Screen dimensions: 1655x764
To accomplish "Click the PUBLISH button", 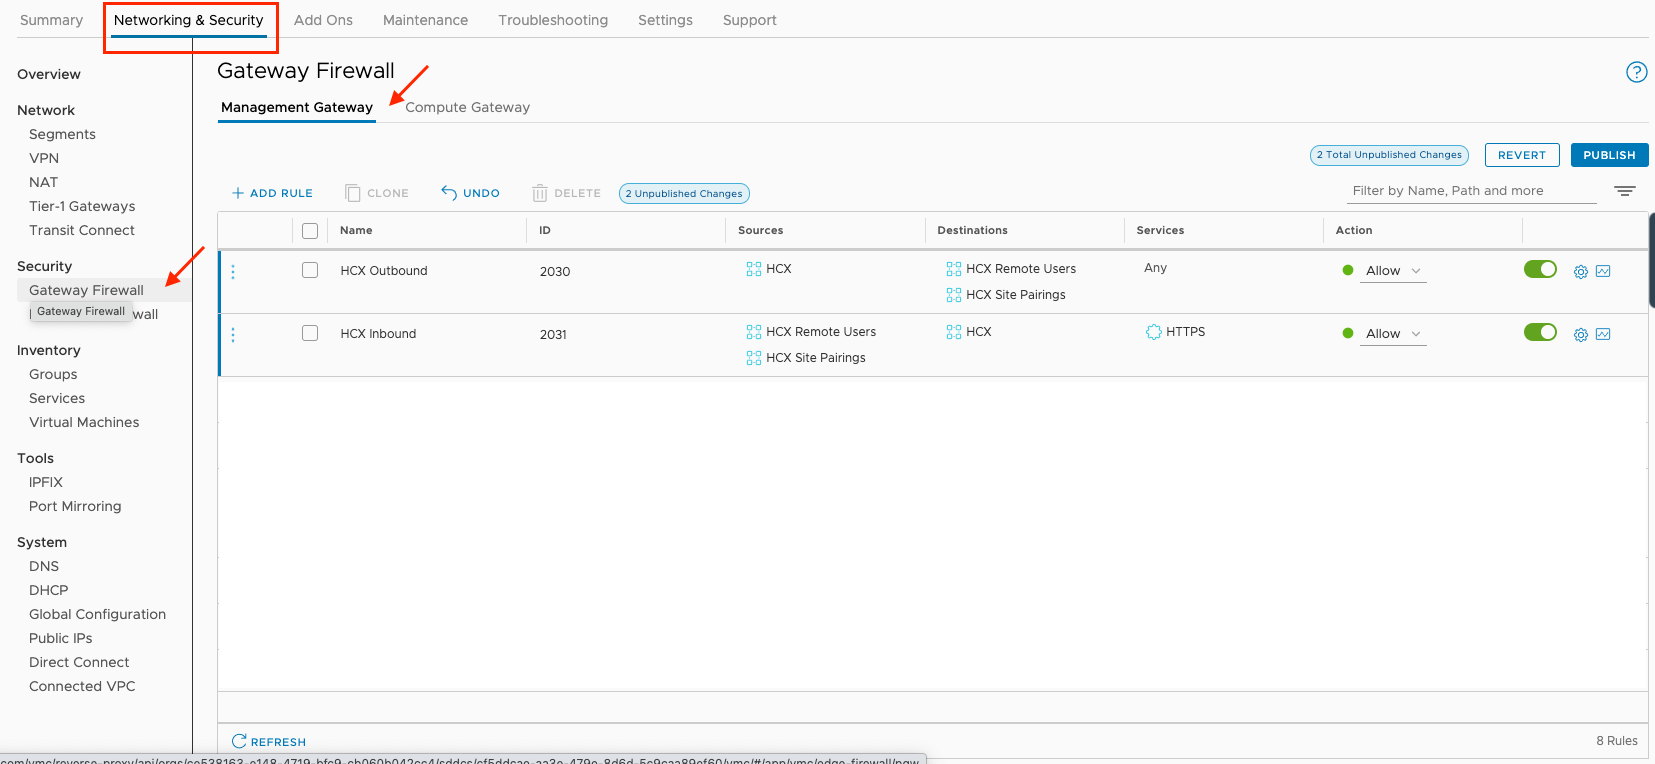I will click(1609, 155).
